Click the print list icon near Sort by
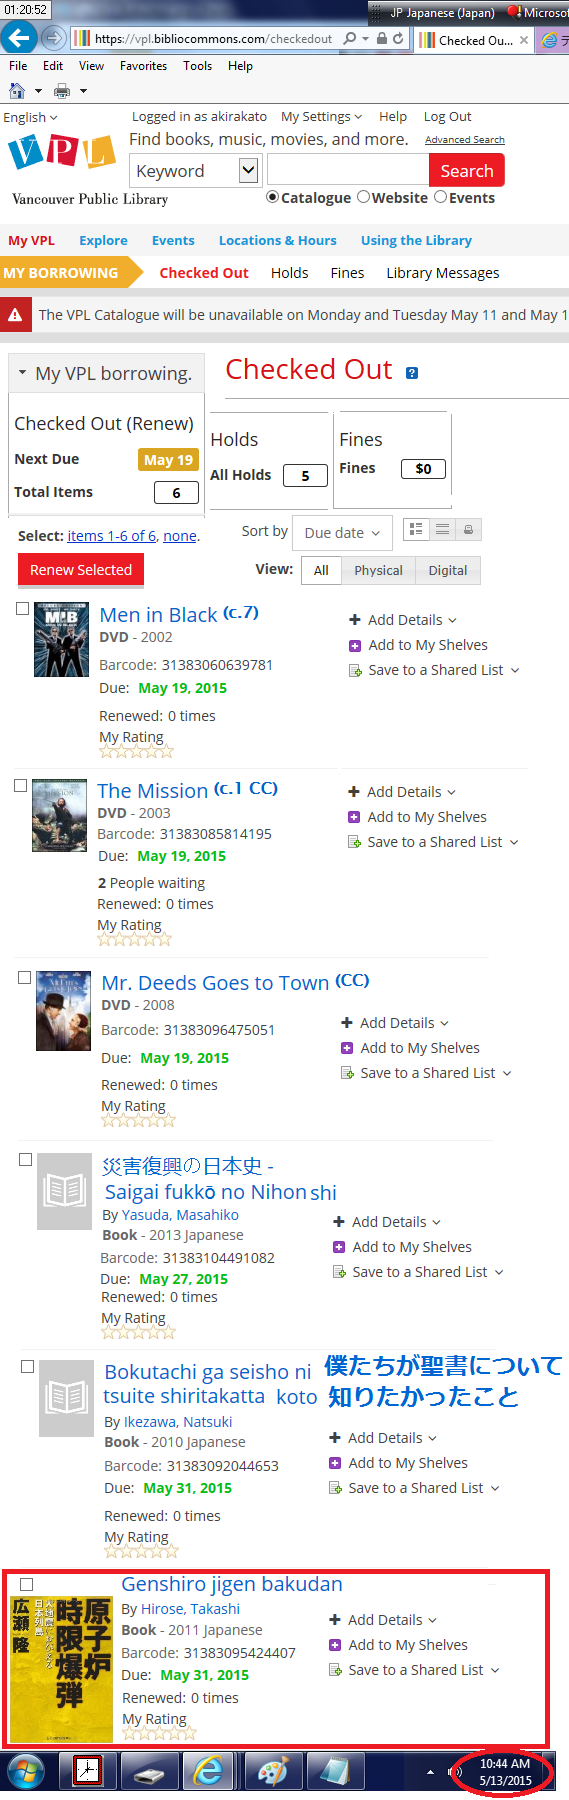This screenshot has height=1800, width=569. pyautogui.click(x=468, y=529)
